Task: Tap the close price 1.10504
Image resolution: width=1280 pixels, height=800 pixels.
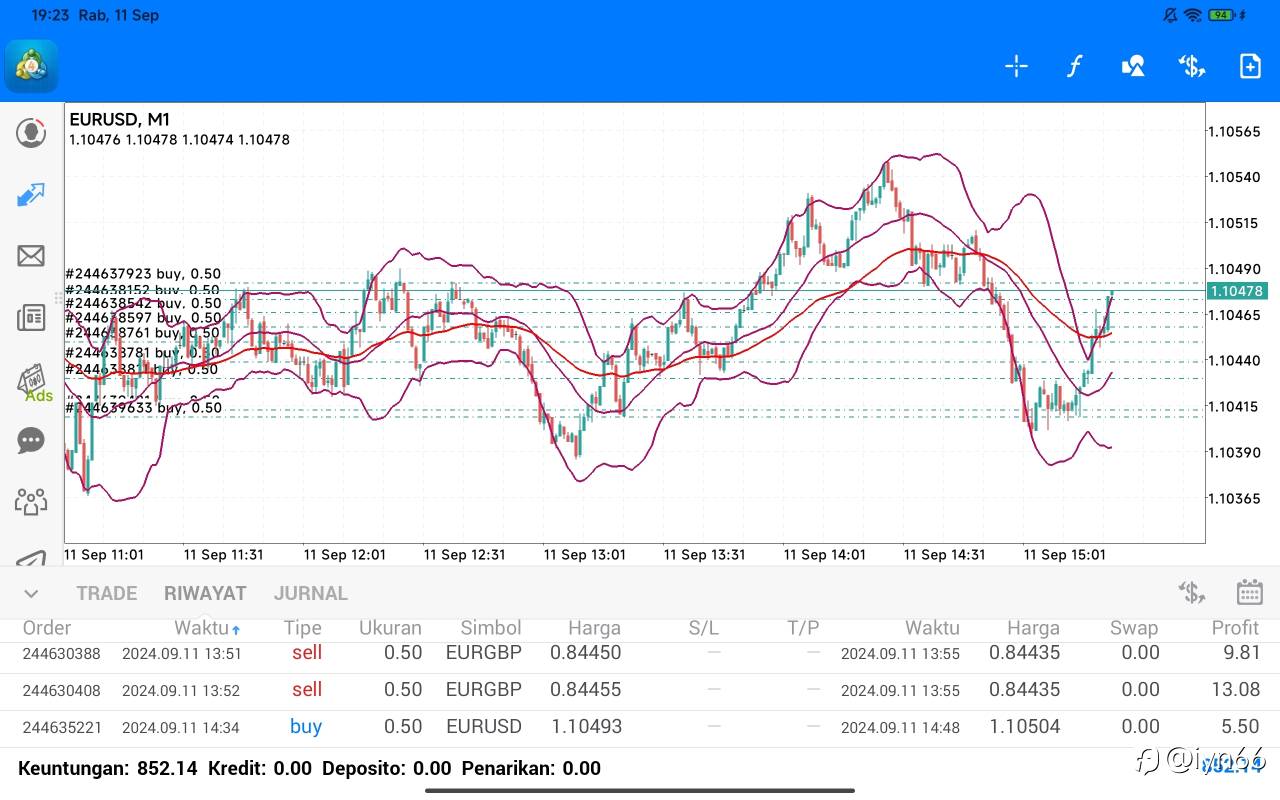Action: click(1024, 727)
